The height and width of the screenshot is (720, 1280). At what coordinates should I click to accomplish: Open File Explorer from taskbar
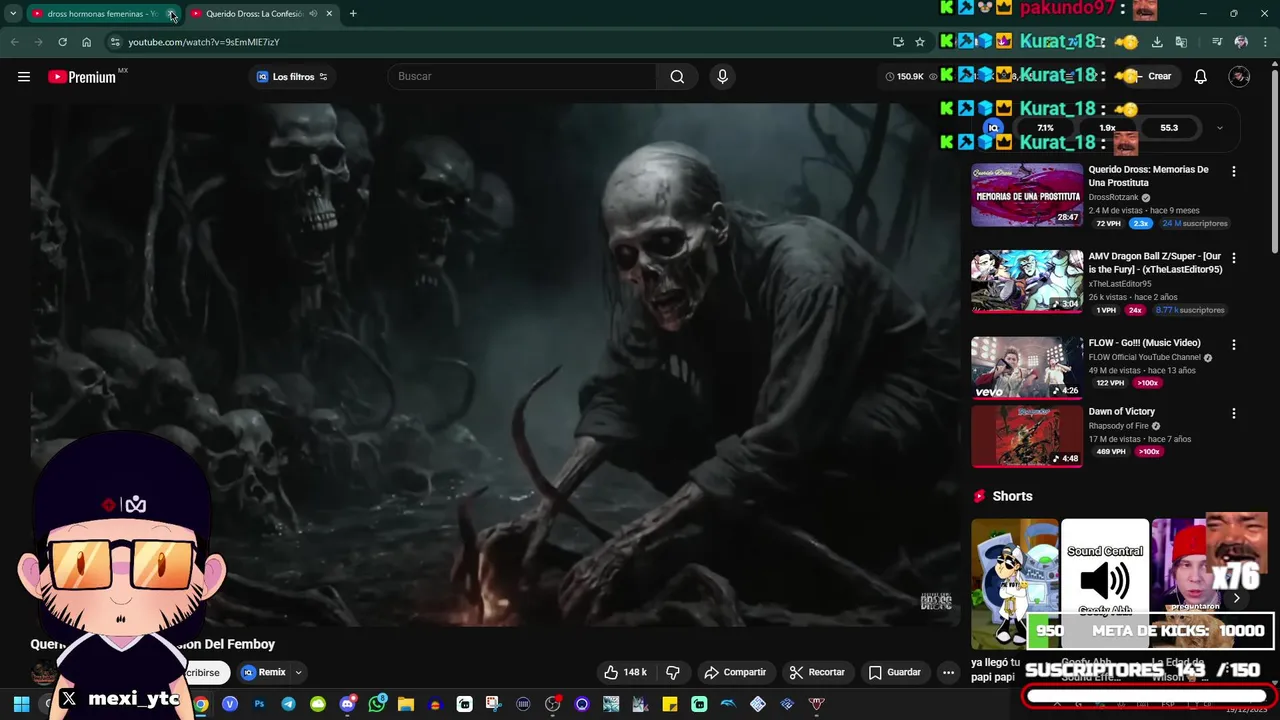[406, 704]
